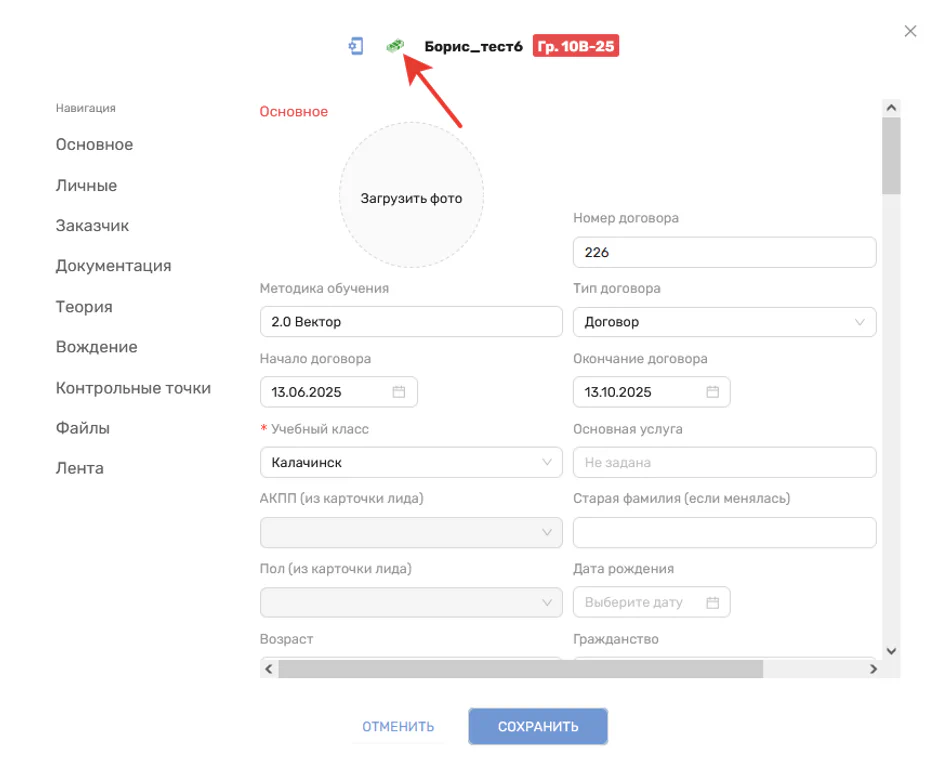Screen dimensions: 941x776
Task: Open the Пол dropdown list
Action: (546, 603)
